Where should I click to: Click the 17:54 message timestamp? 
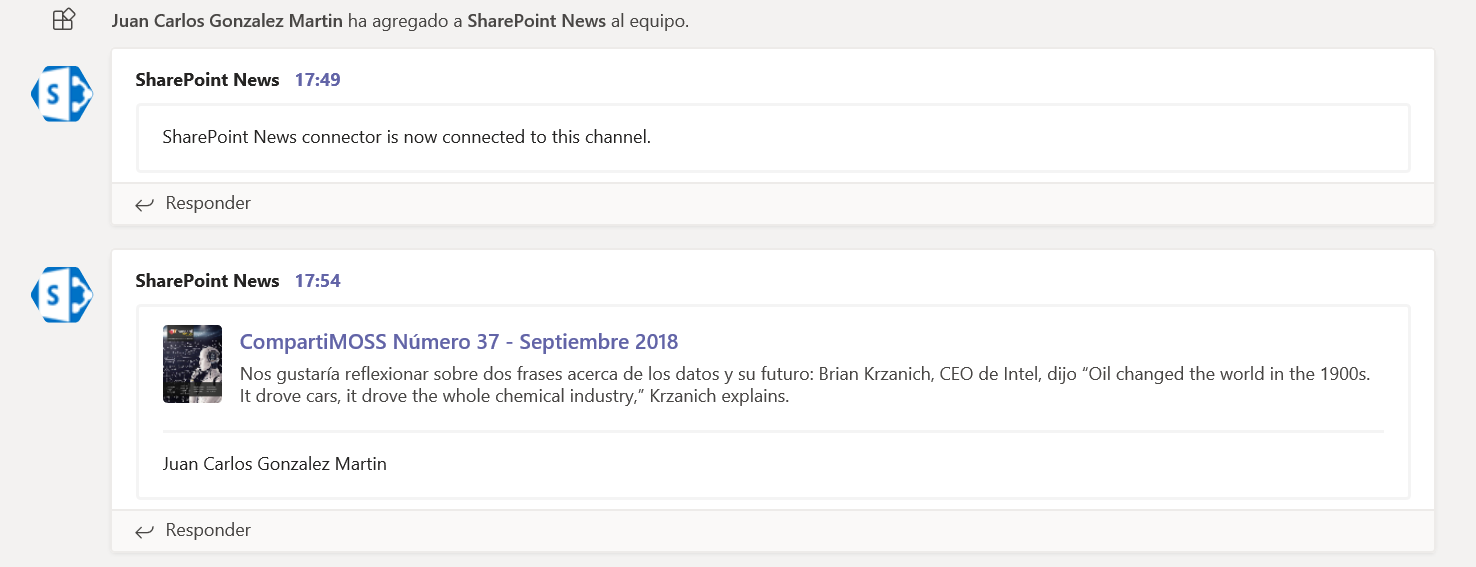click(x=317, y=281)
